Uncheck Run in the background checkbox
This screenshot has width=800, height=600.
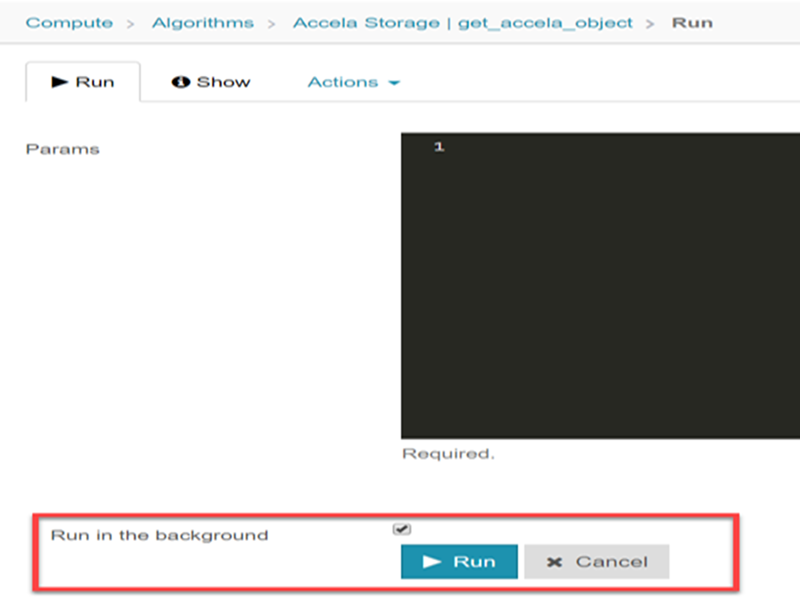[x=402, y=529]
